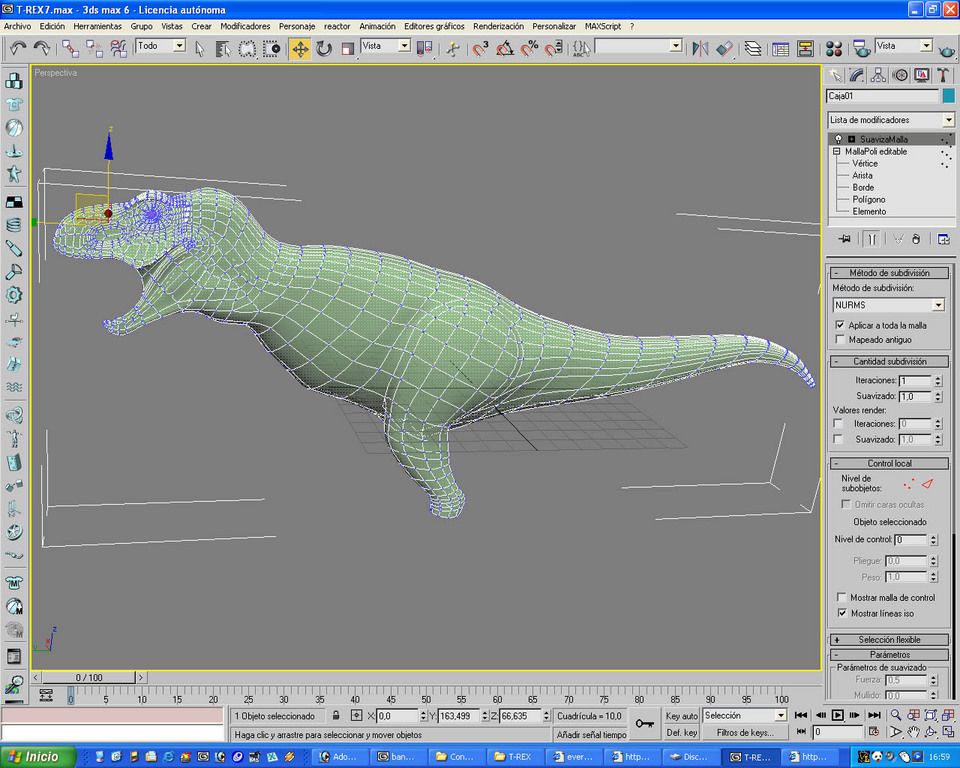Select the Pan view hand tool
Viewport: 960px width, 768px height.
914,732
